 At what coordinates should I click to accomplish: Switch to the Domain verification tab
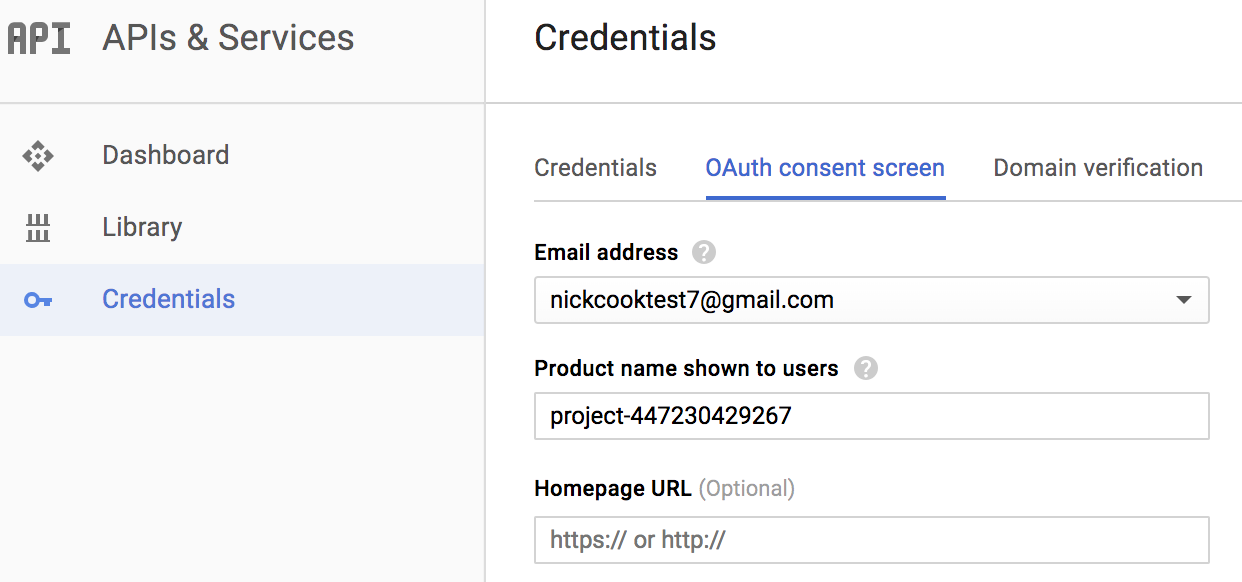pyautogui.click(x=1096, y=167)
